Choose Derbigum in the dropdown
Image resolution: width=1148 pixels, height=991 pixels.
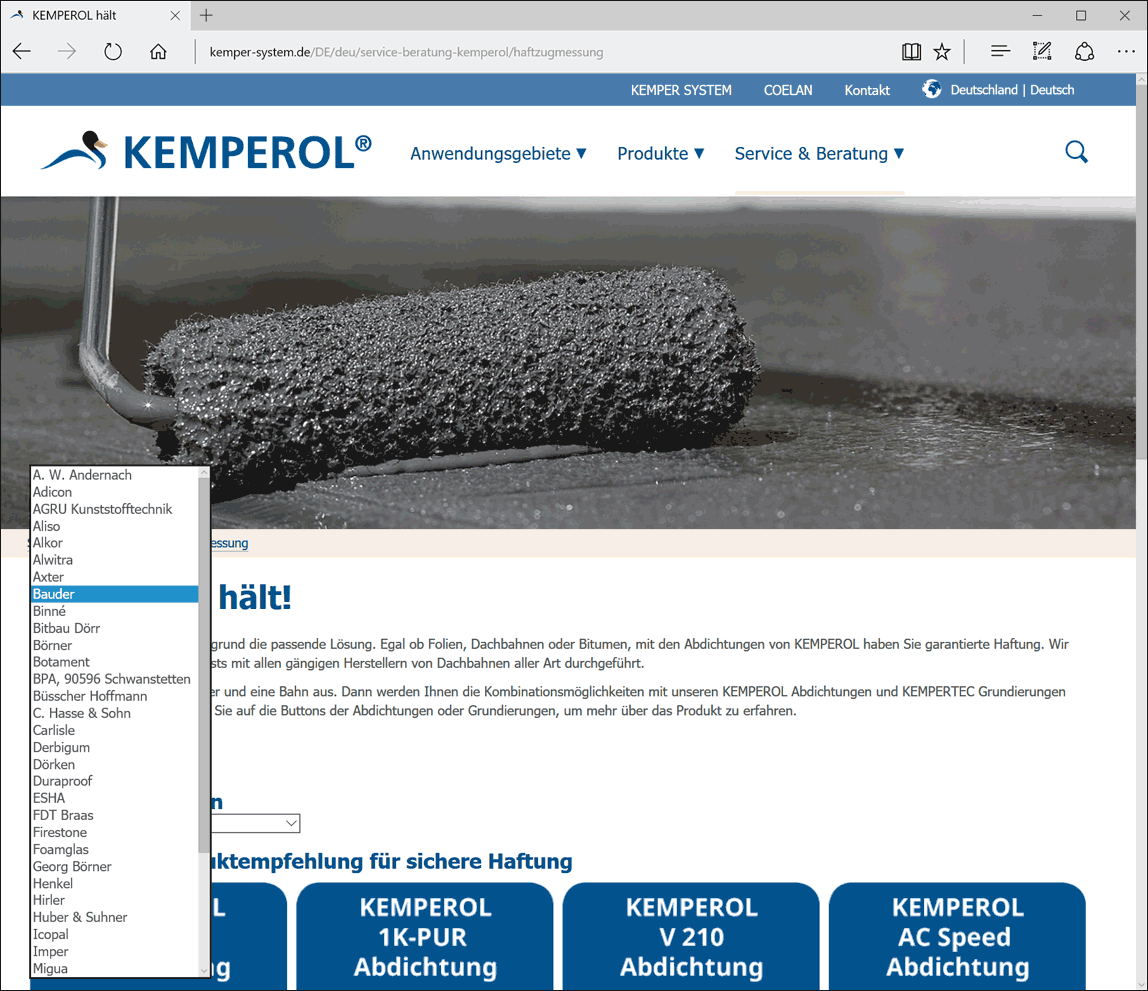click(x=115, y=747)
